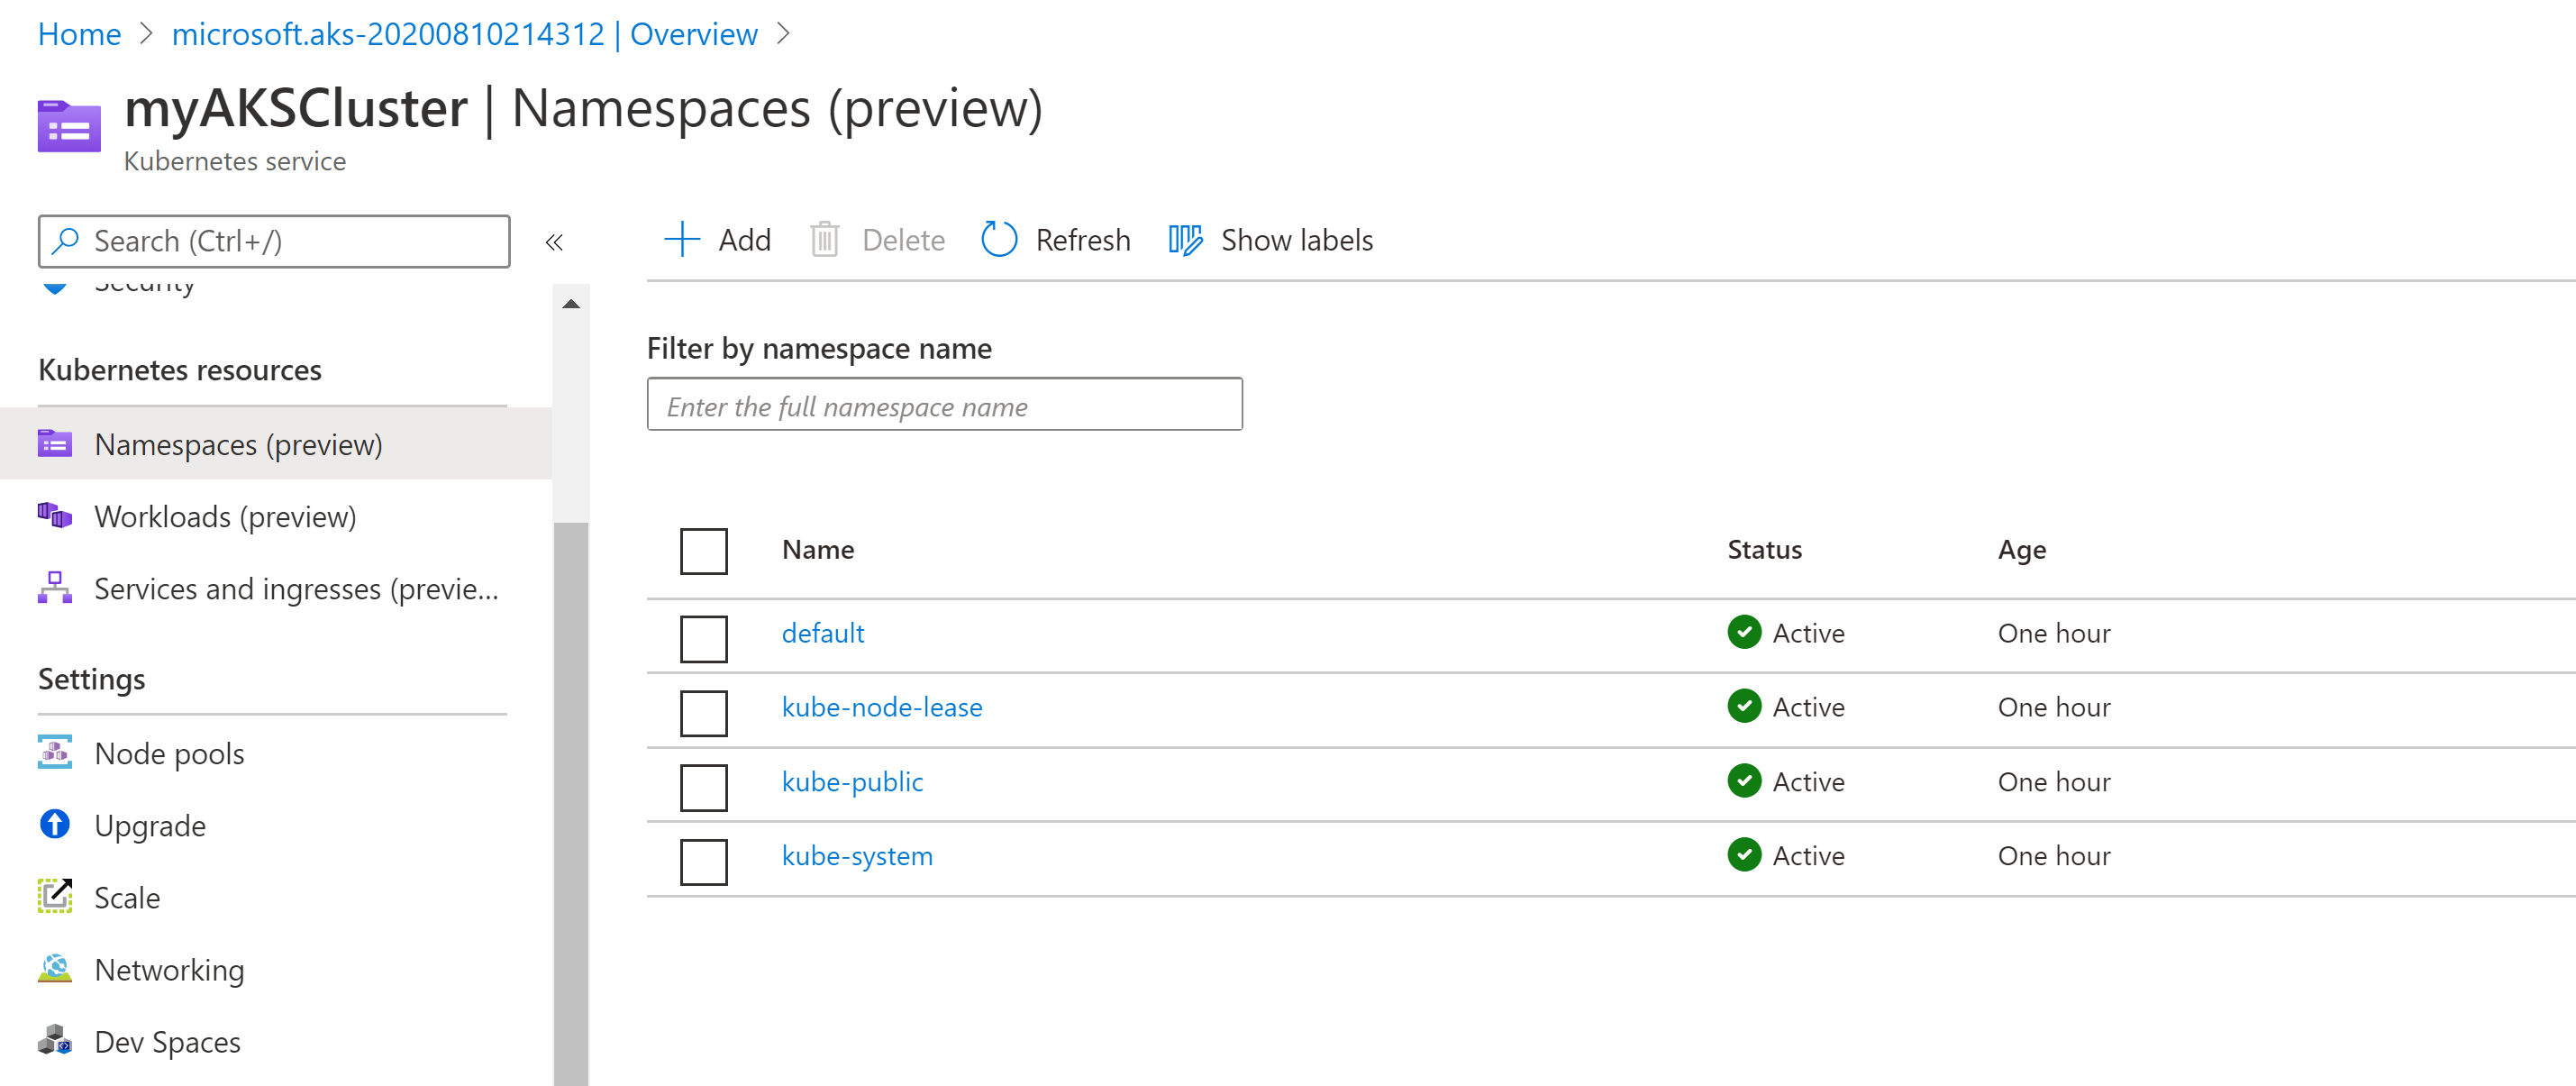Open Workloads (preview) menu item
The height and width of the screenshot is (1086, 2576).
pos(276,516)
